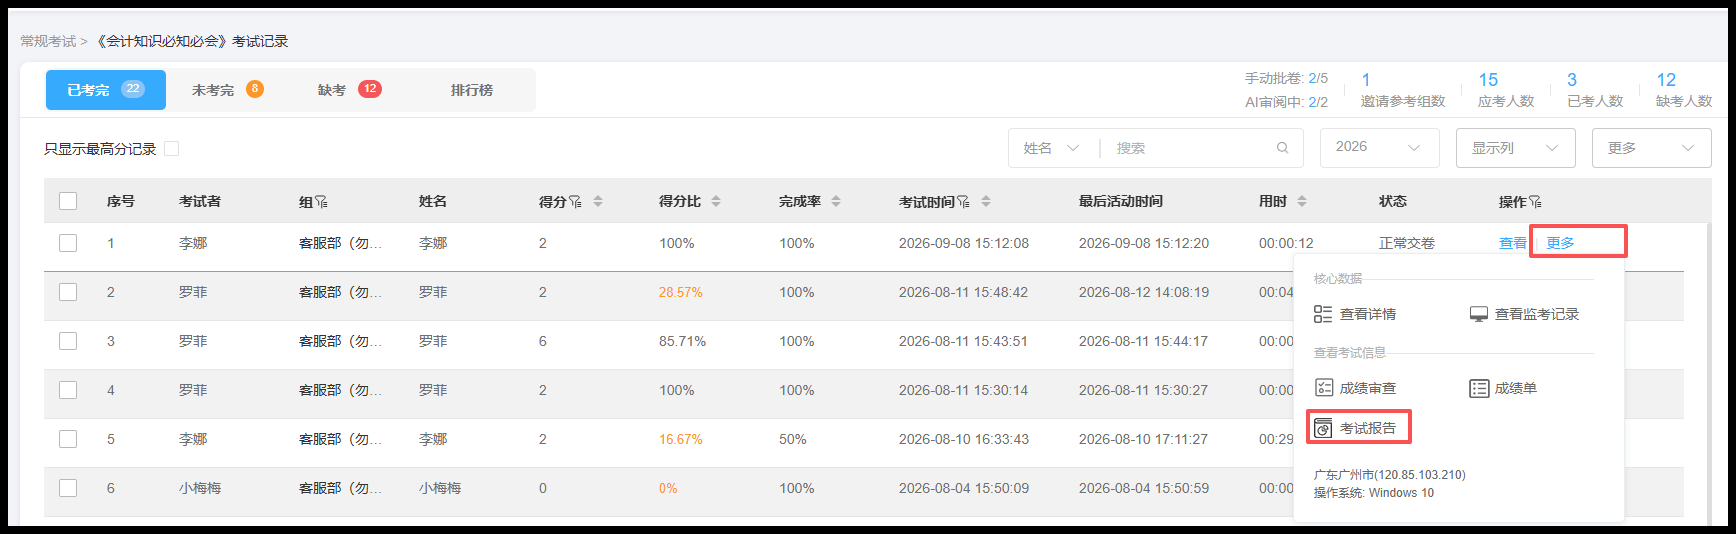The height and width of the screenshot is (534, 1736).
Task: Click 50% completion rate cell
Action: 792,439
